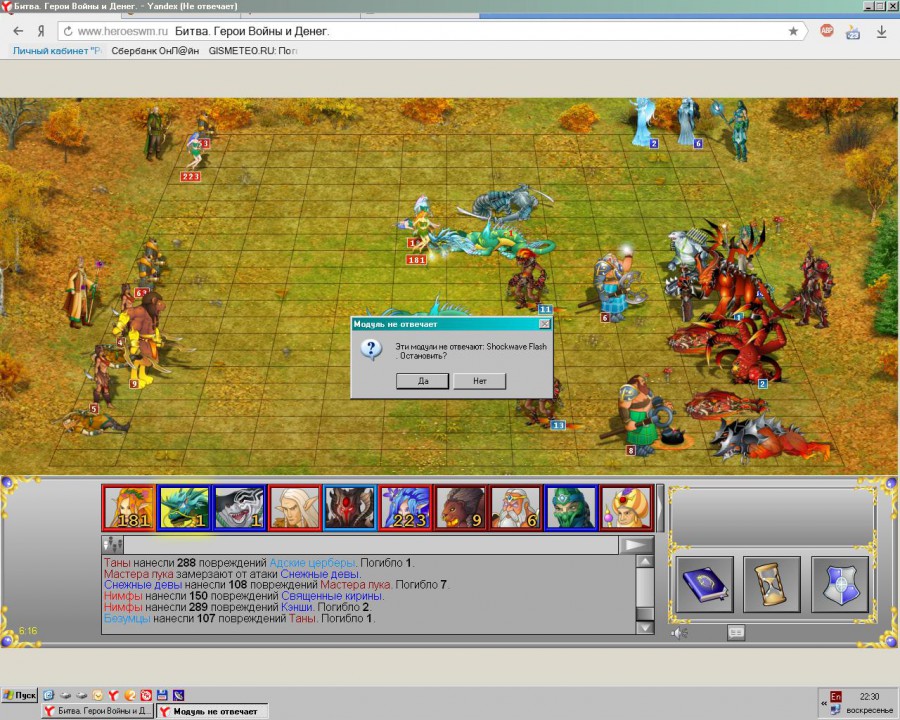Go back with the browser back arrow
900x720 pixels.
(x=18, y=31)
